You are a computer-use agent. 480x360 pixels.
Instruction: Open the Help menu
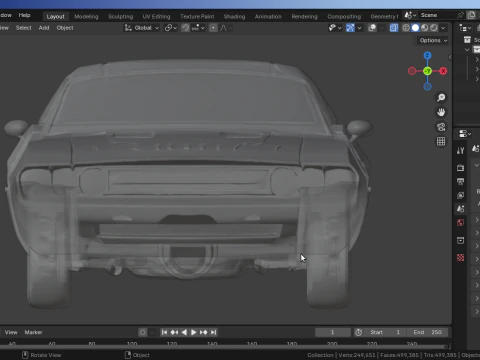pyautogui.click(x=24, y=15)
